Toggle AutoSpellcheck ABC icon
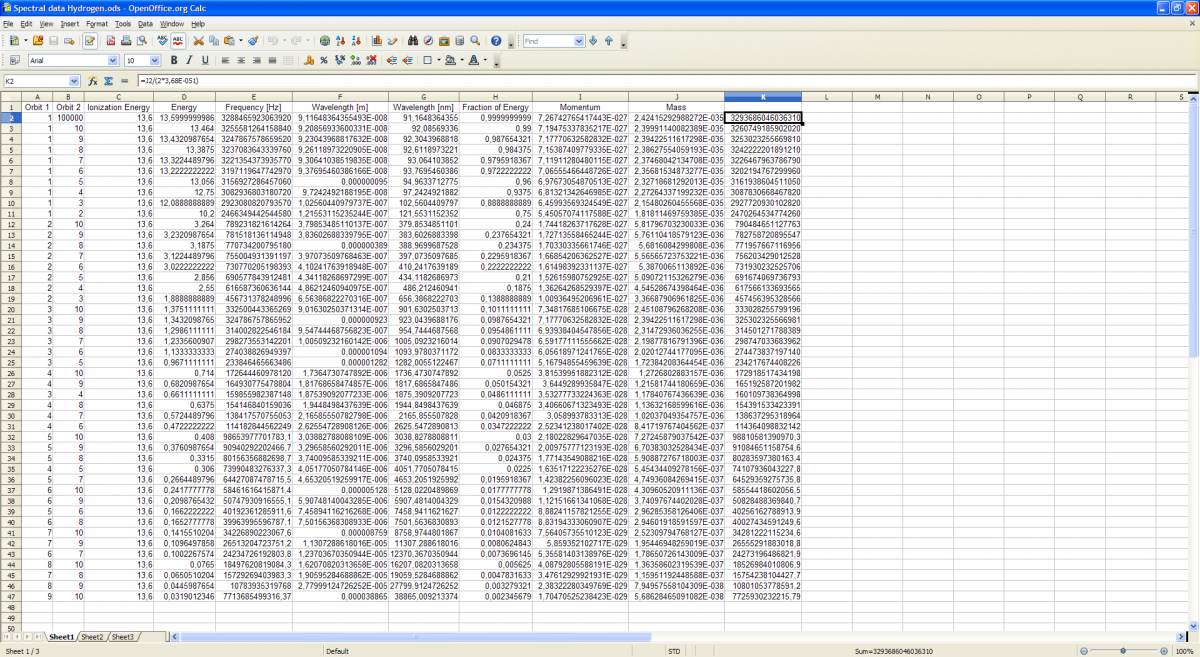 coord(178,41)
